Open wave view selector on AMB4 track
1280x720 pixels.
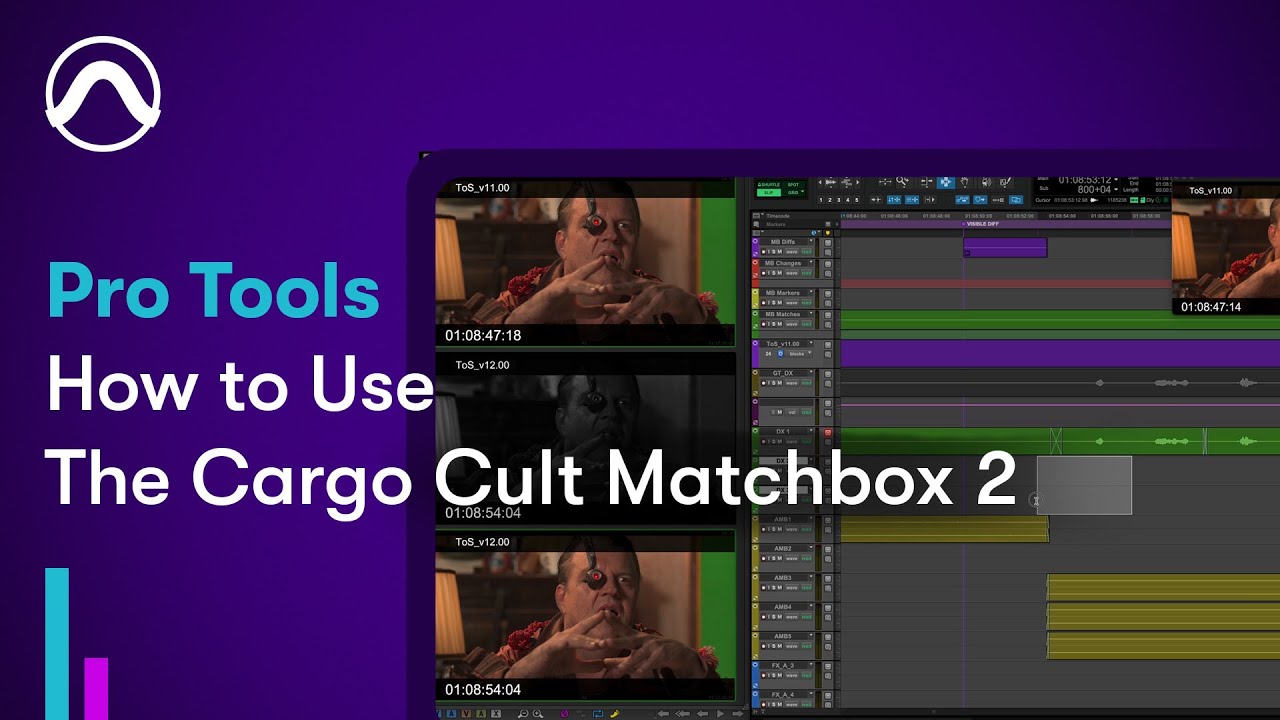[792, 617]
